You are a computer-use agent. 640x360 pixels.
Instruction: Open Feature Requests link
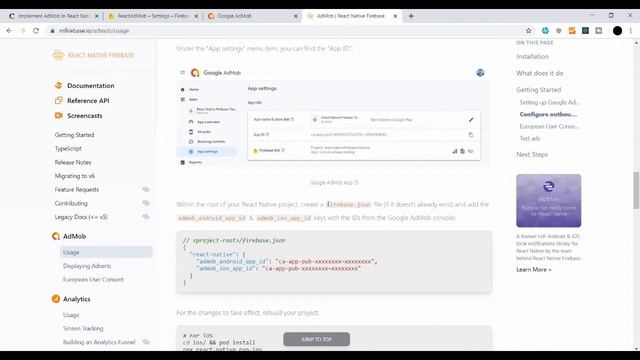[77, 189]
